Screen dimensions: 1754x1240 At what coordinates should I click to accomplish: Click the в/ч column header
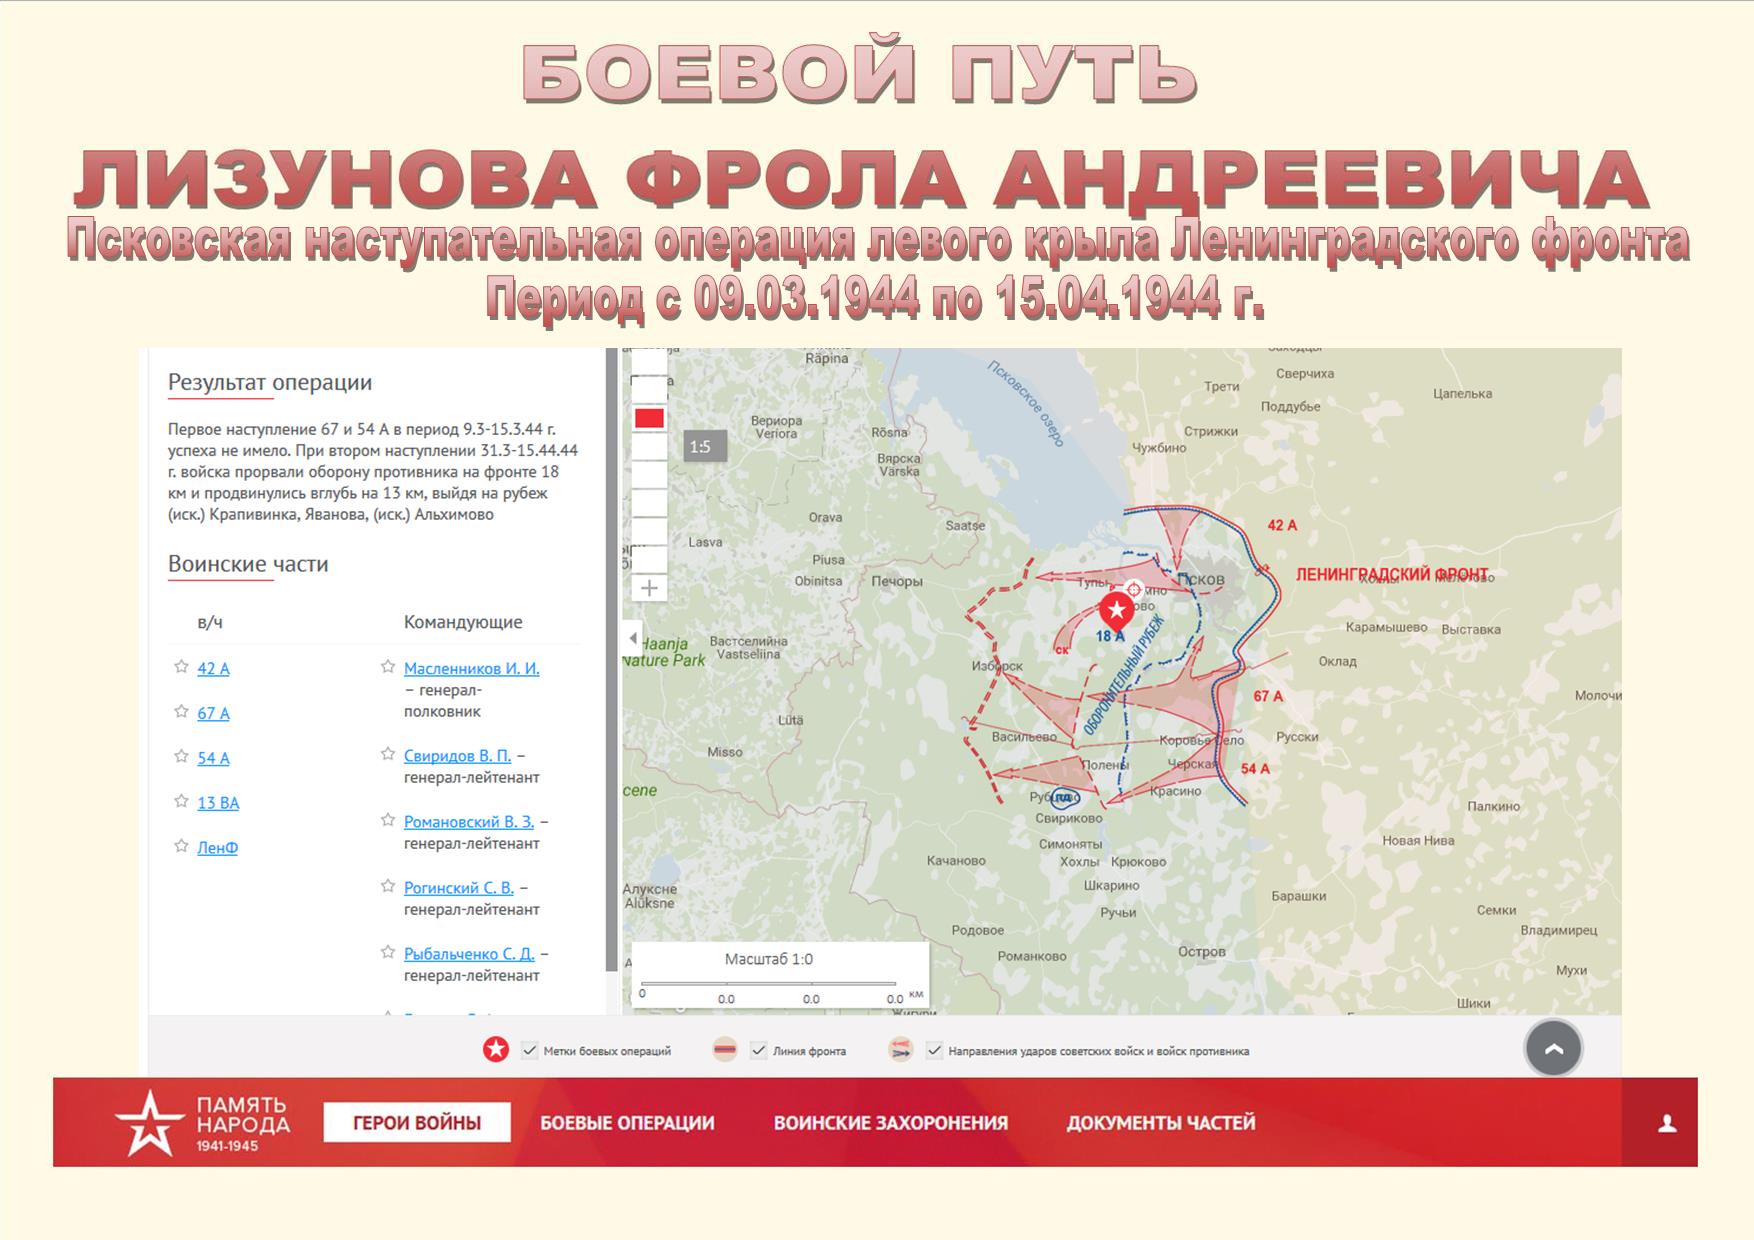tap(210, 622)
